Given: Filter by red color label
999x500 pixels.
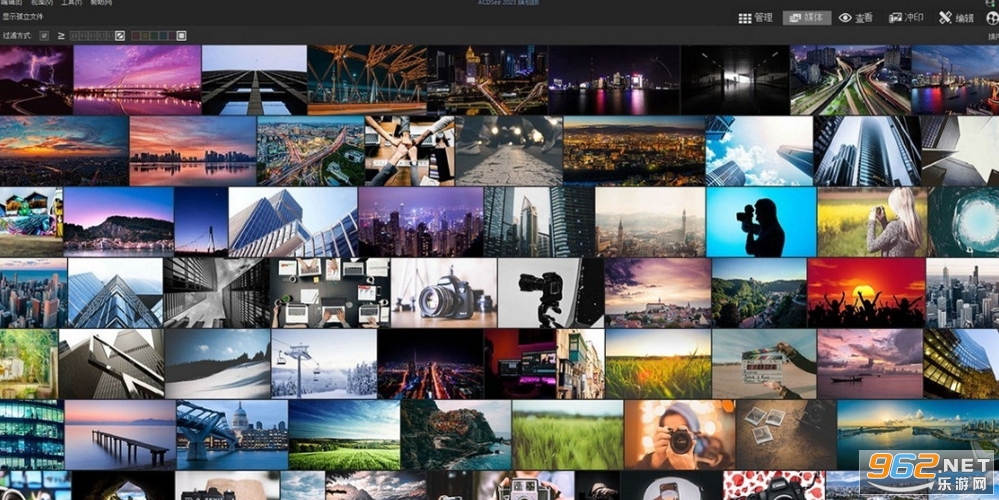Looking at the screenshot, I should tap(136, 36).
